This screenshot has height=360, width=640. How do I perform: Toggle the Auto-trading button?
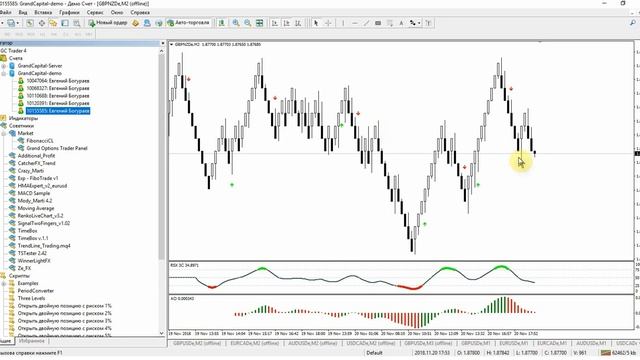(188, 23)
